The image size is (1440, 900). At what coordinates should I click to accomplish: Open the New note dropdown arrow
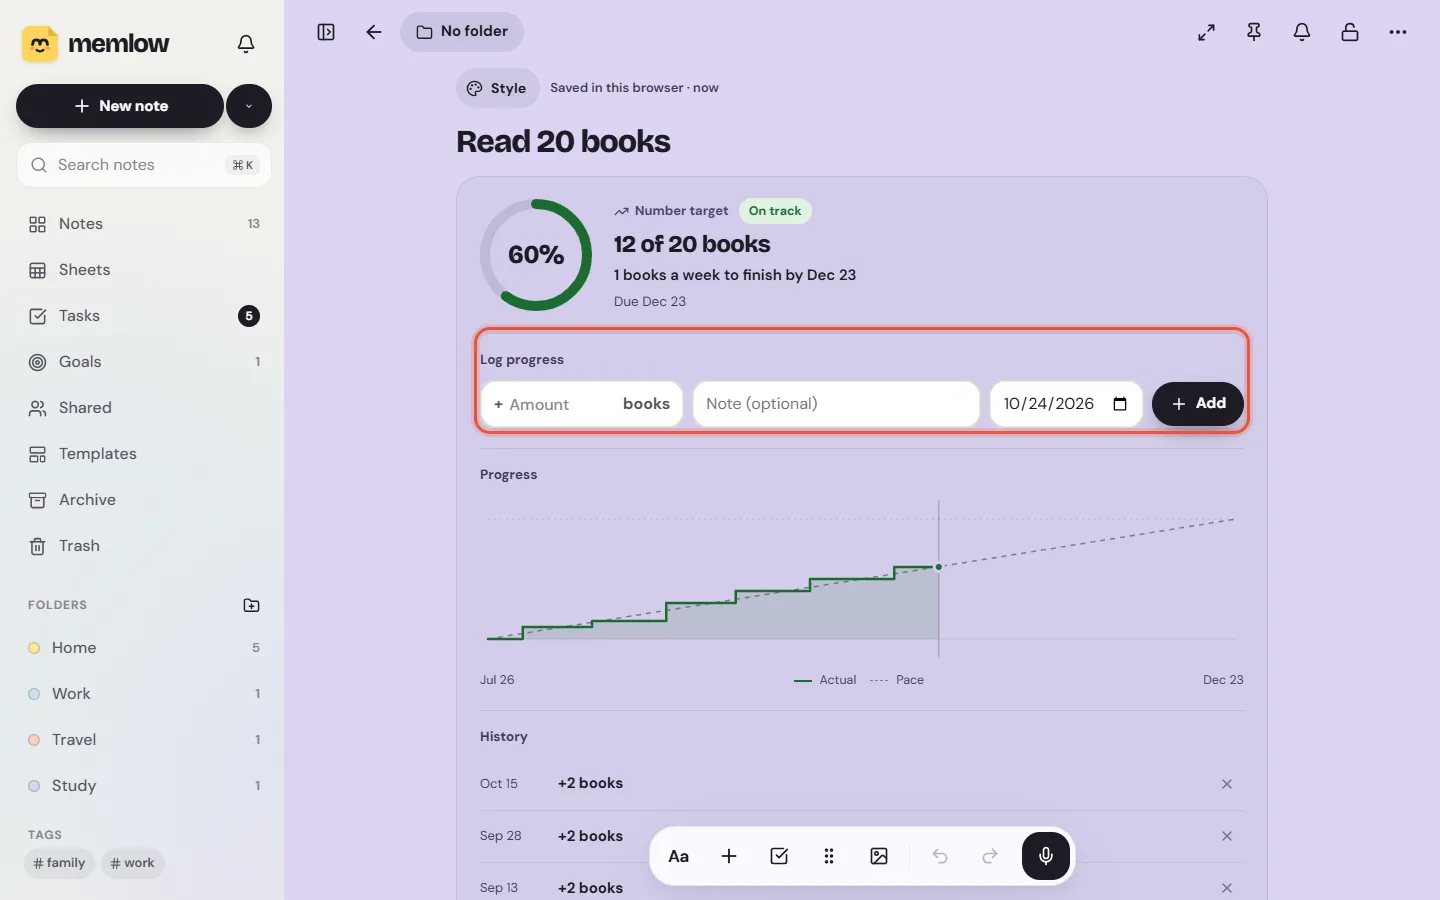[x=249, y=106]
